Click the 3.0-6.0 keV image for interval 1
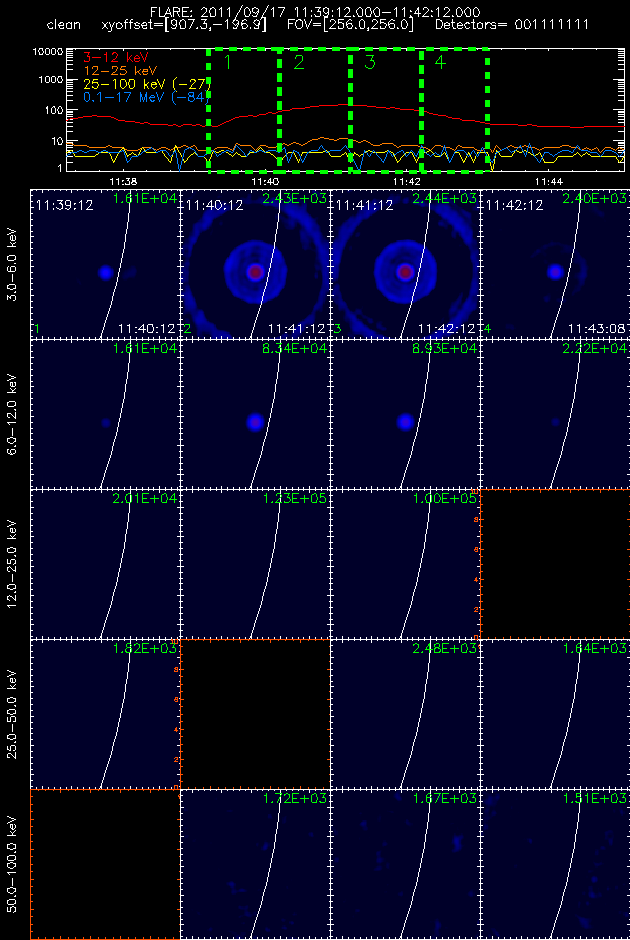This screenshot has width=630, height=940. pyautogui.click(x=105, y=264)
